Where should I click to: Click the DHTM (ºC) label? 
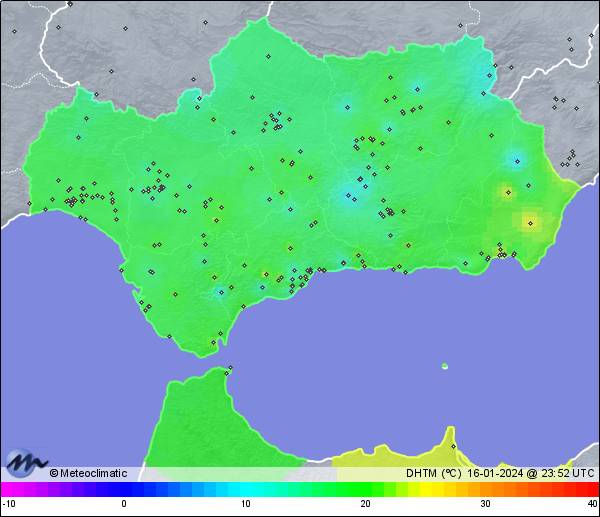click(434, 473)
